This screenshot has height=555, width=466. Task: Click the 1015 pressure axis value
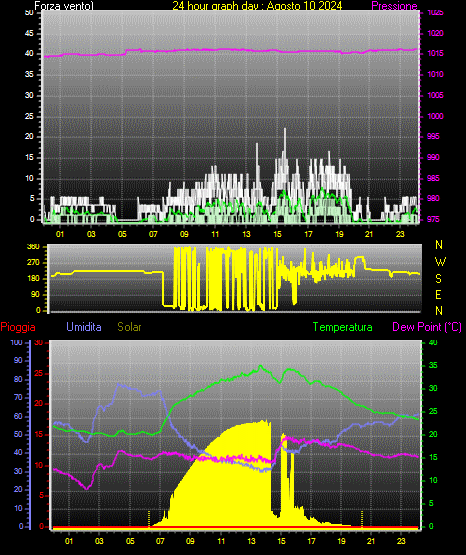coord(435,53)
